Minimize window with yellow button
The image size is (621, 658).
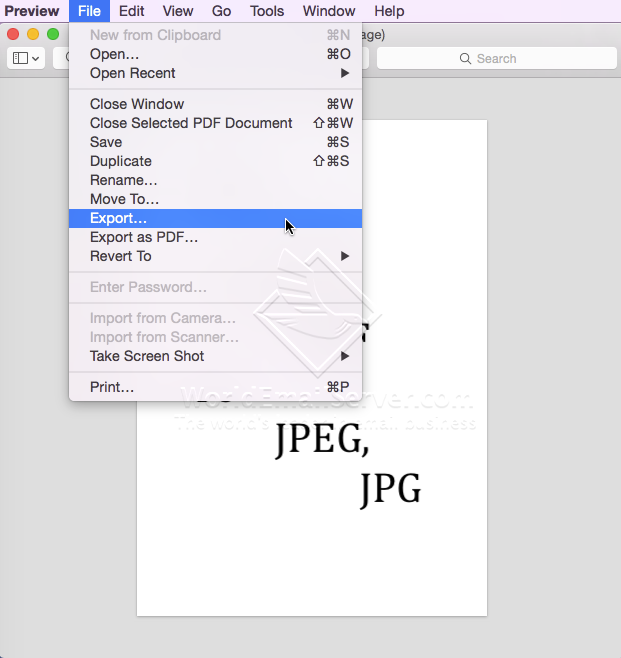[x=33, y=34]
